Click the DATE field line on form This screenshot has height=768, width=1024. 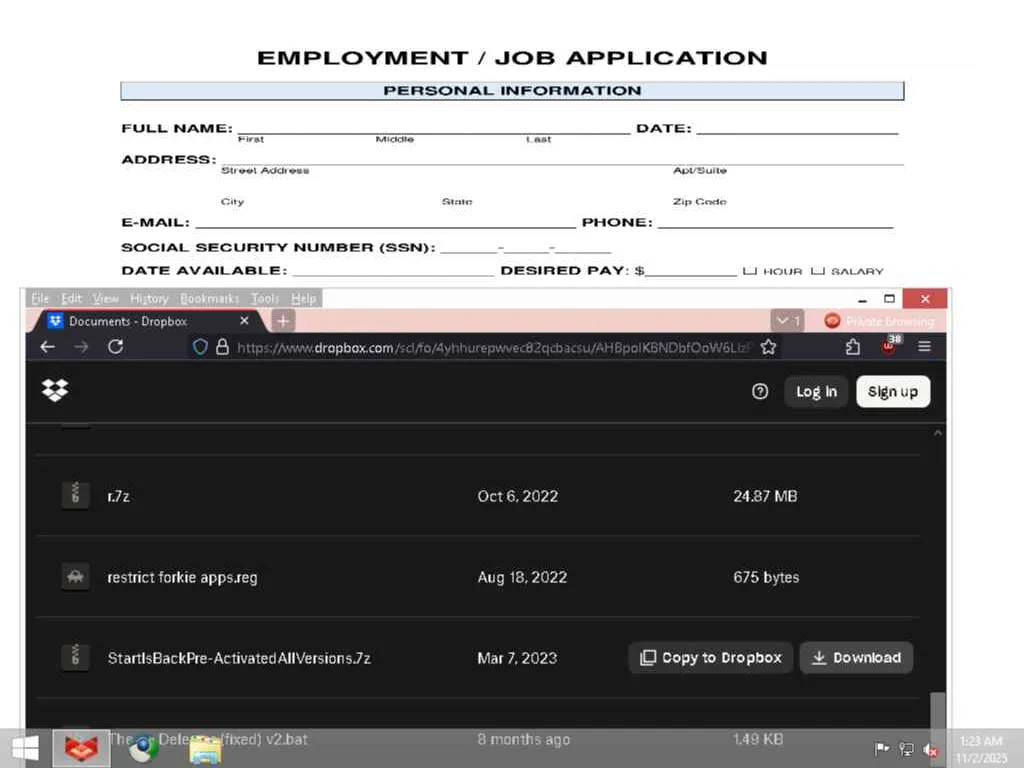(797, 128)
